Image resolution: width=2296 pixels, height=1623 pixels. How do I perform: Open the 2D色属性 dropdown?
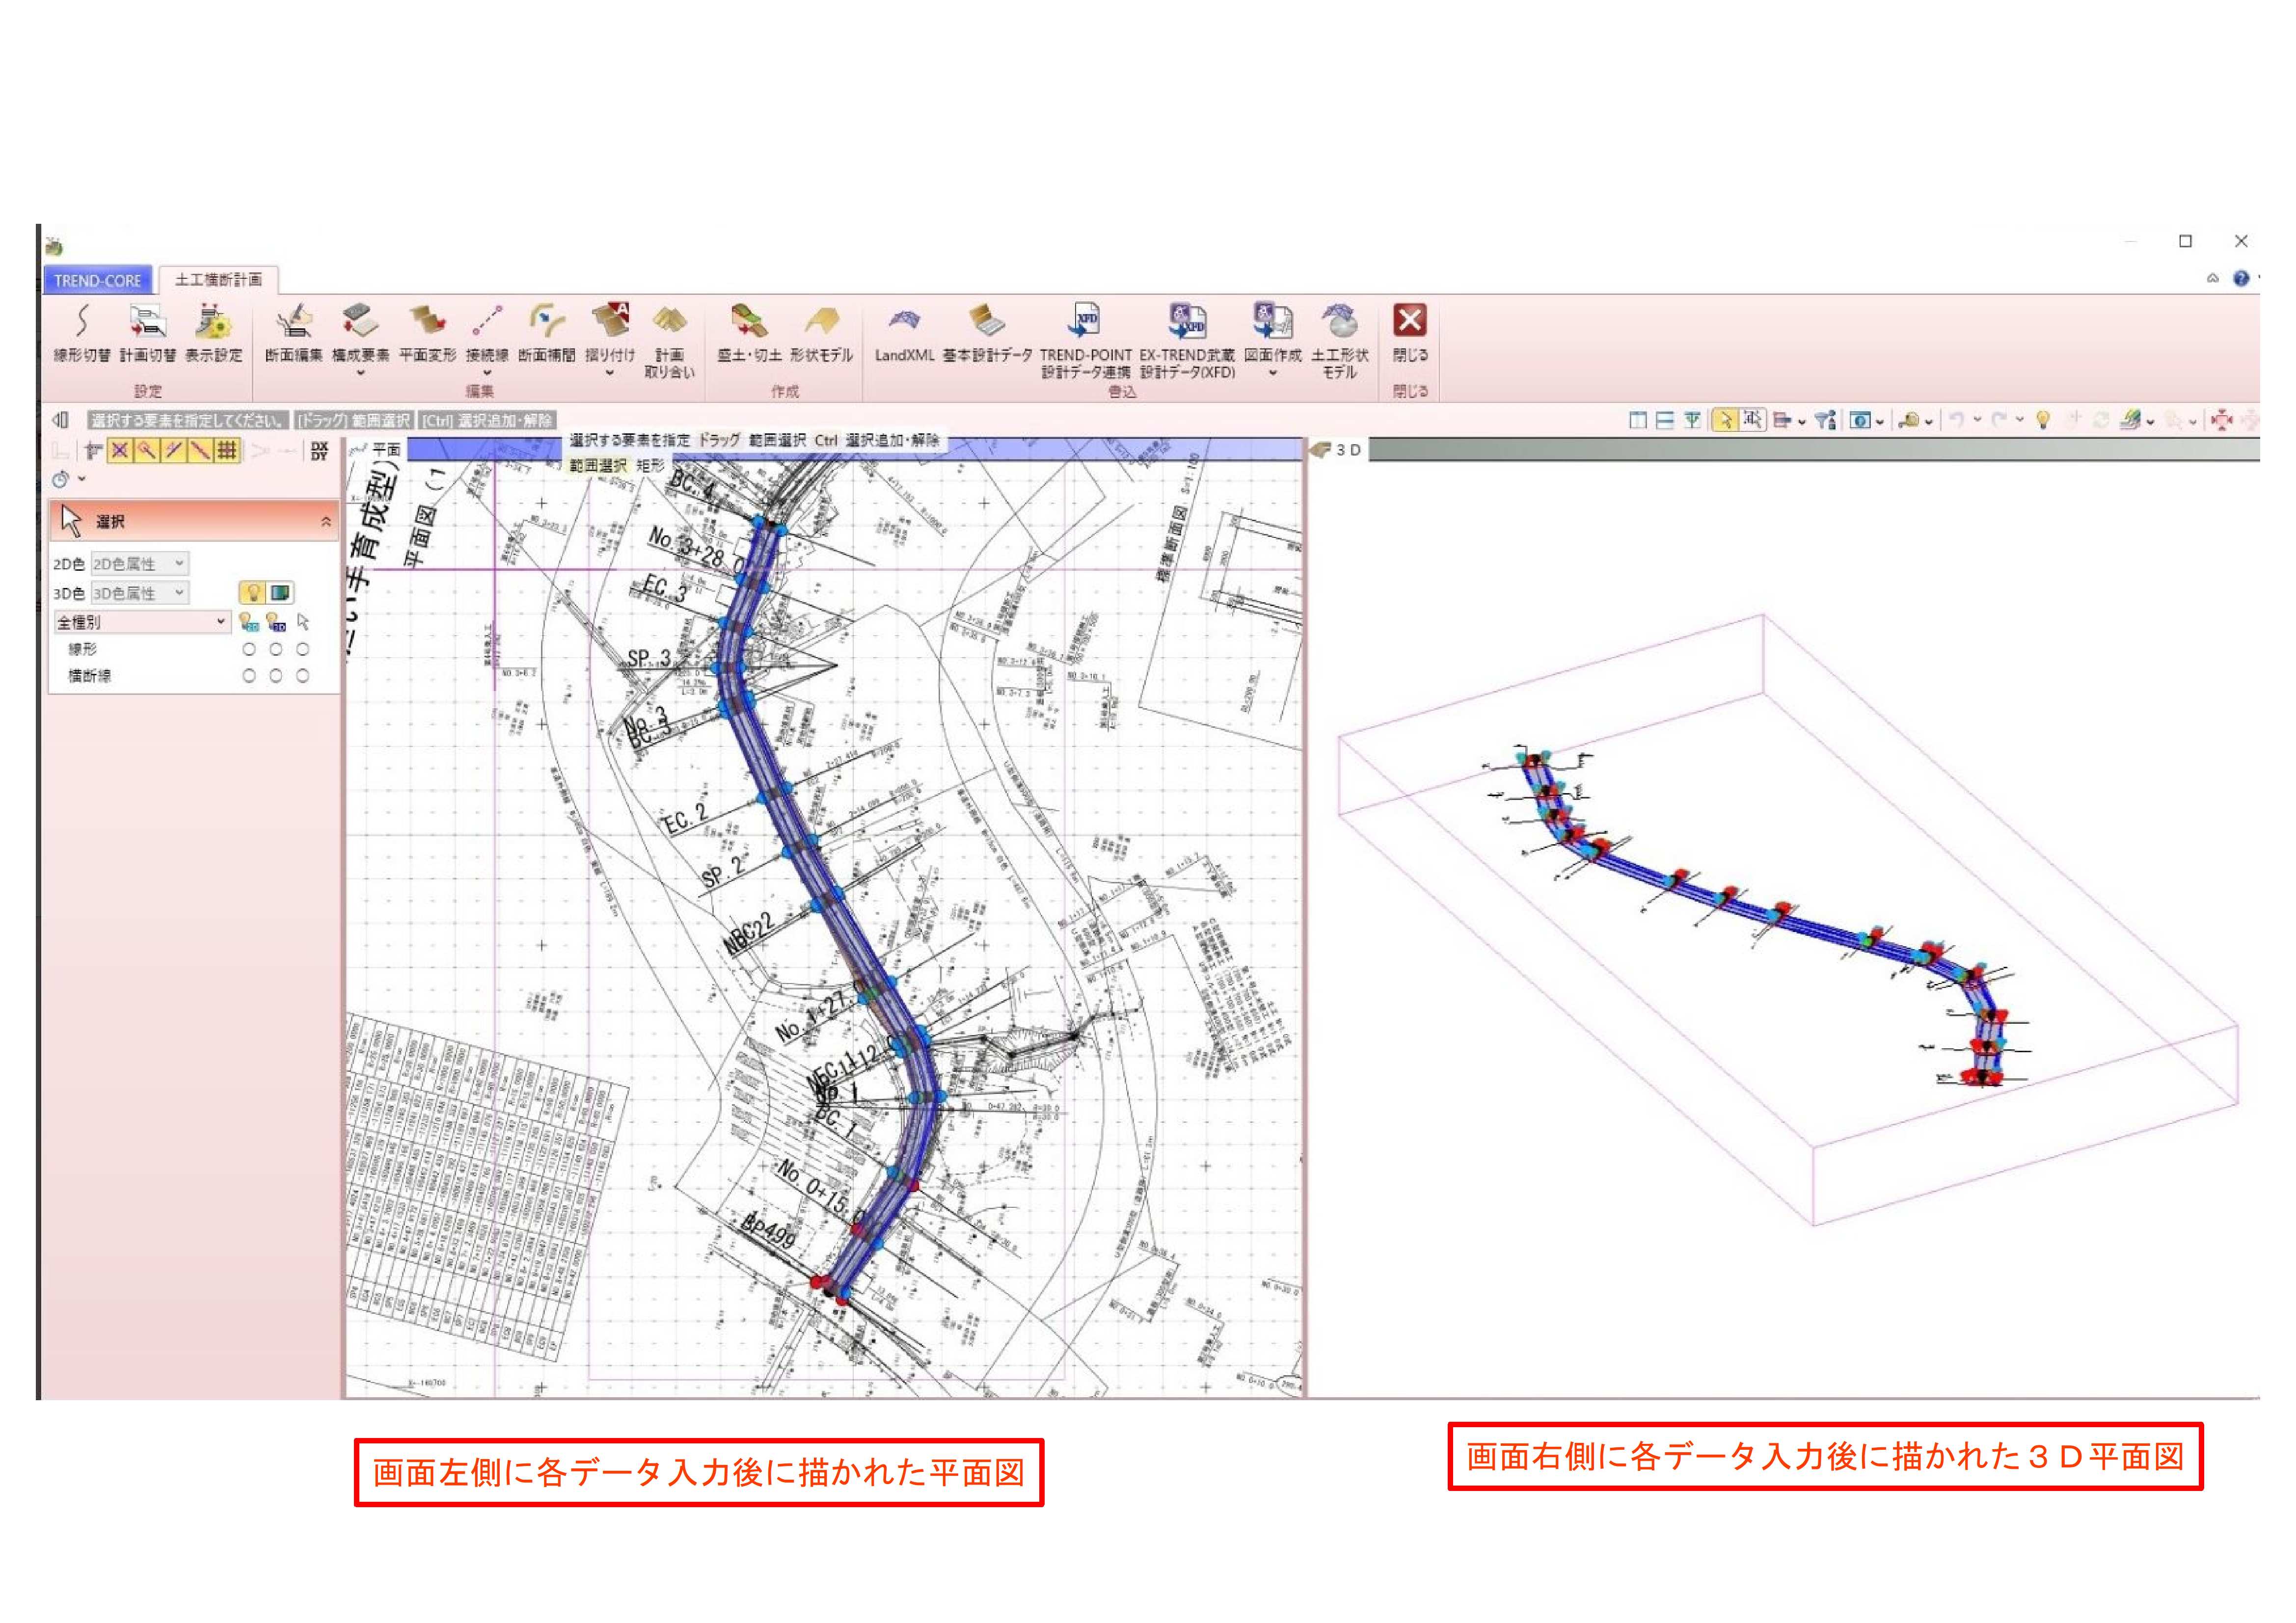[x=139, y=564]
